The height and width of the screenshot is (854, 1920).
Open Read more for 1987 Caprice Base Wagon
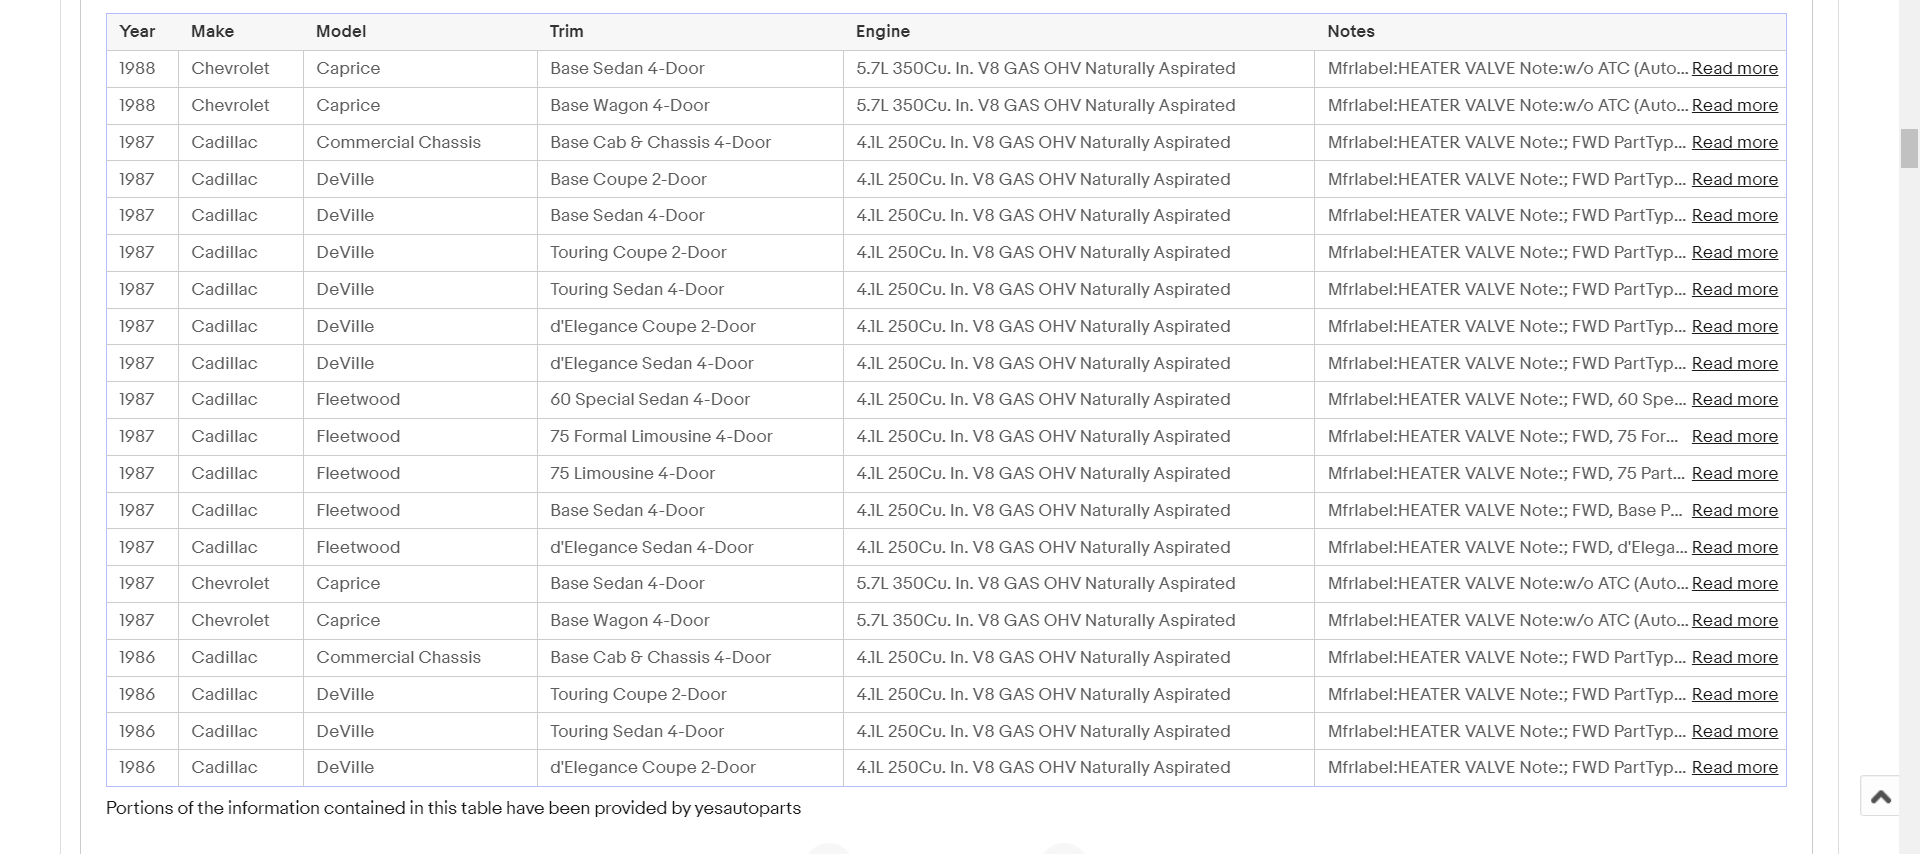click(x=1734, y=621)
